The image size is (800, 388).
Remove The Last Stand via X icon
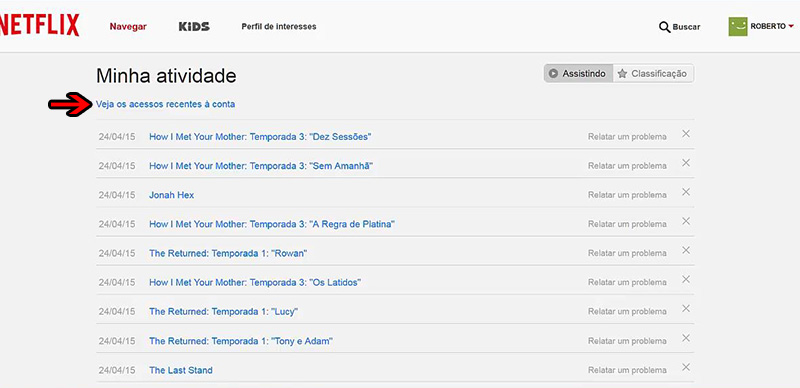[x=686, y=367]
